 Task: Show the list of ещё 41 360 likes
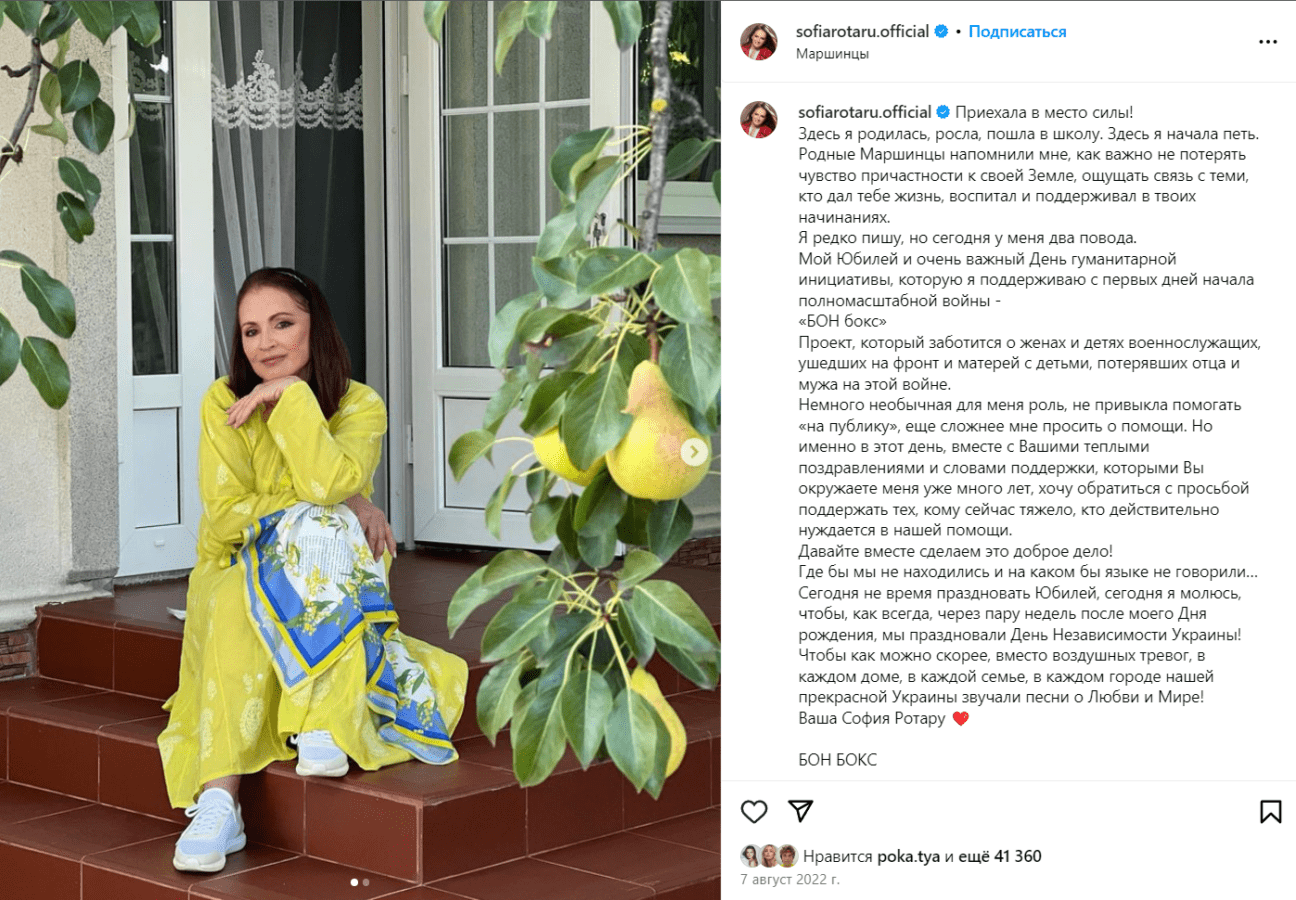(x=1000, y=857)
